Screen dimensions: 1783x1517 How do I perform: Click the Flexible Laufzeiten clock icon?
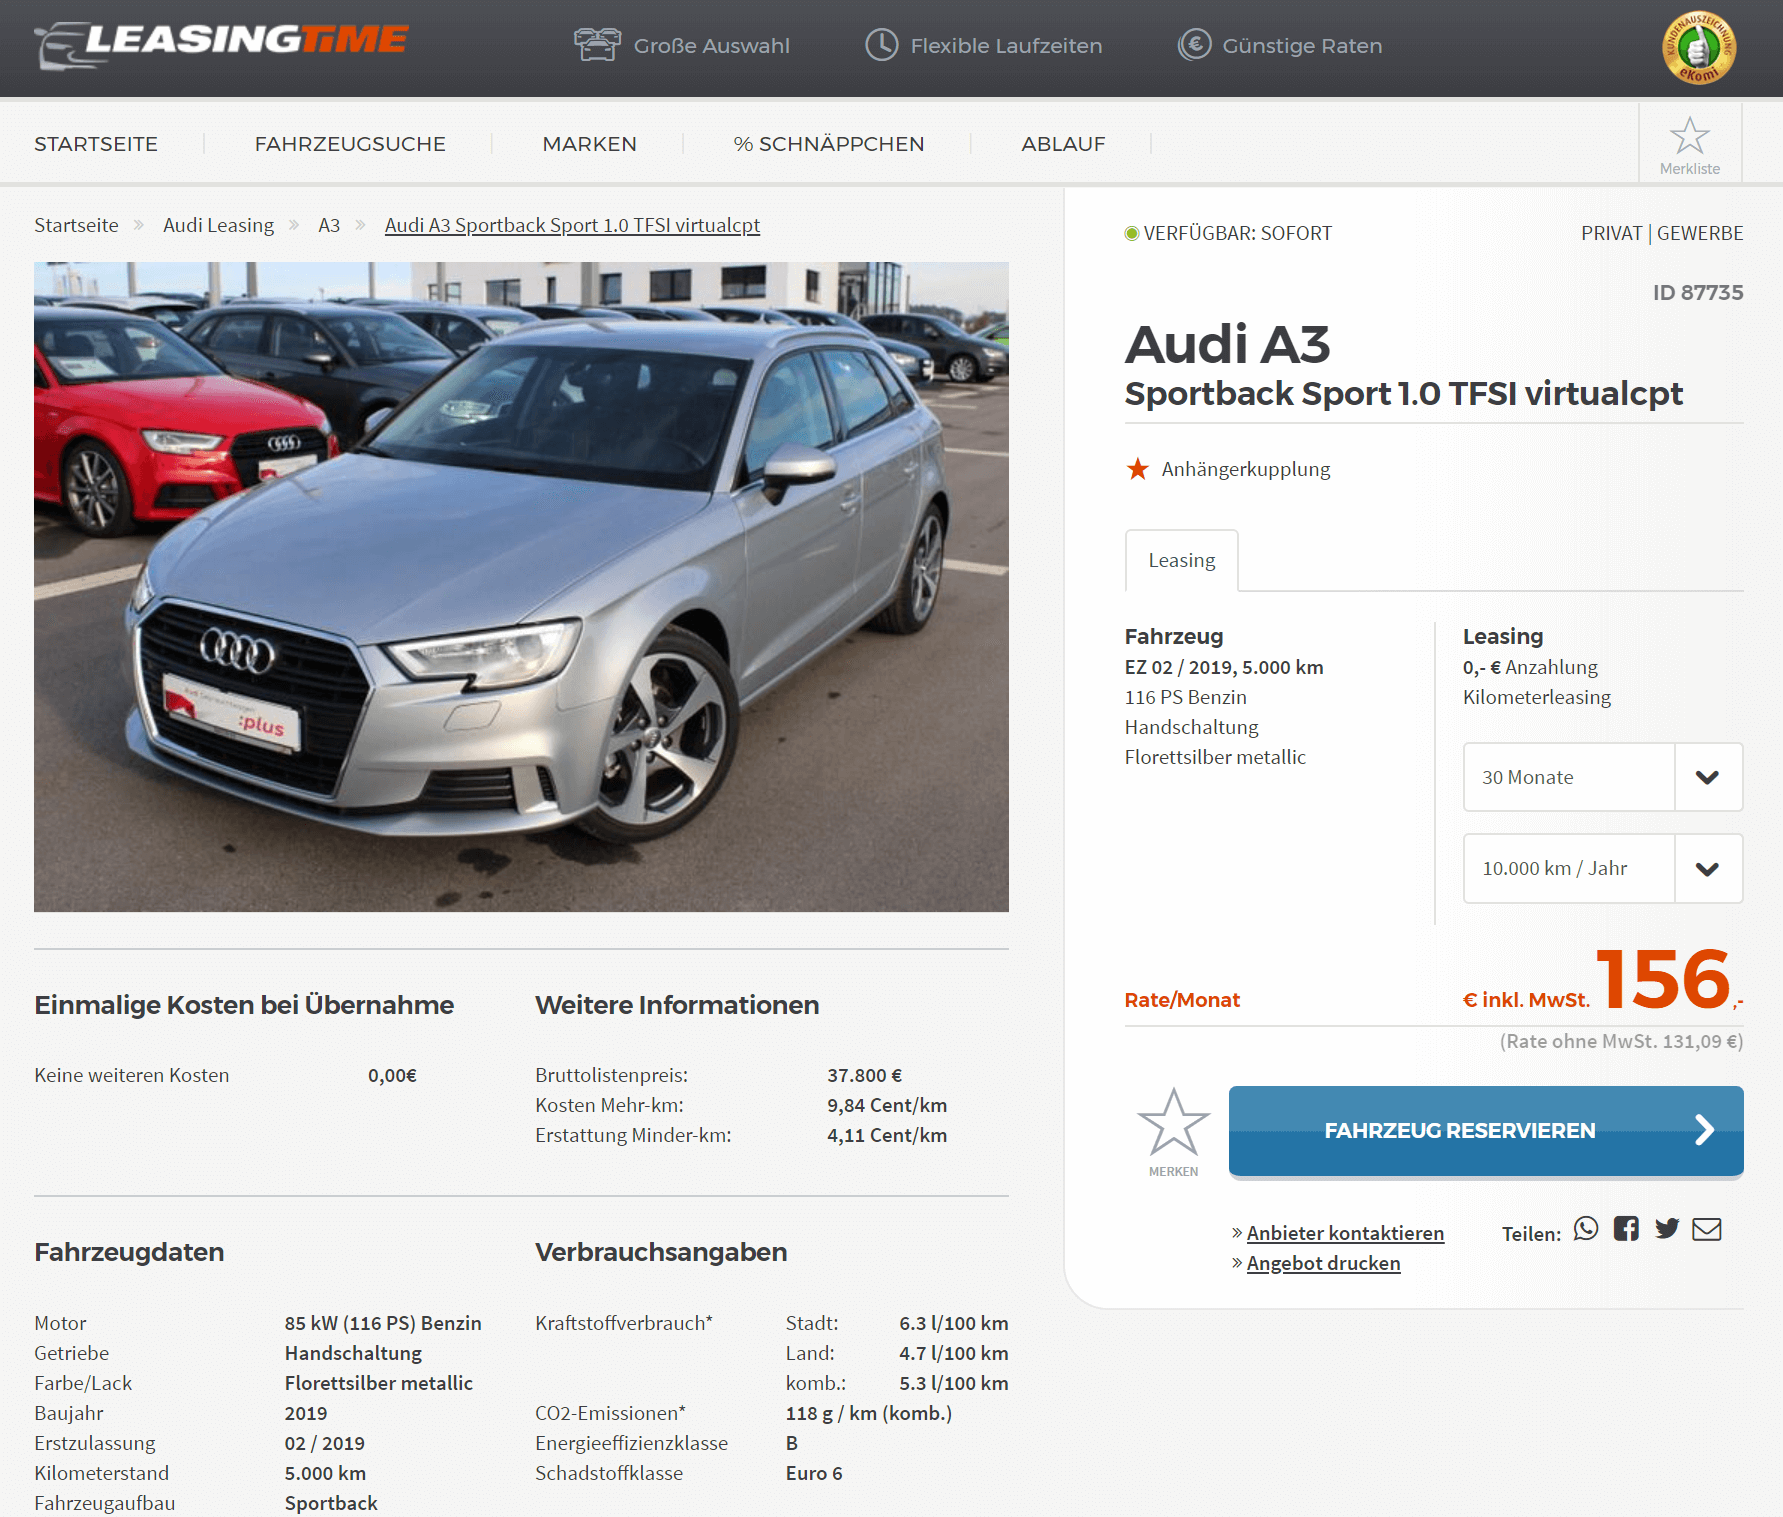(x=882, y=45)
